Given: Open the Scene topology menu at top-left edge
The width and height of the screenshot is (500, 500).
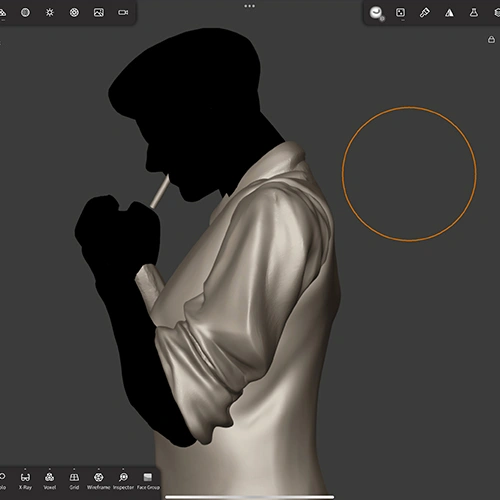Looking at the screenshot, I should pyautogui.click(x=2, y=13).
